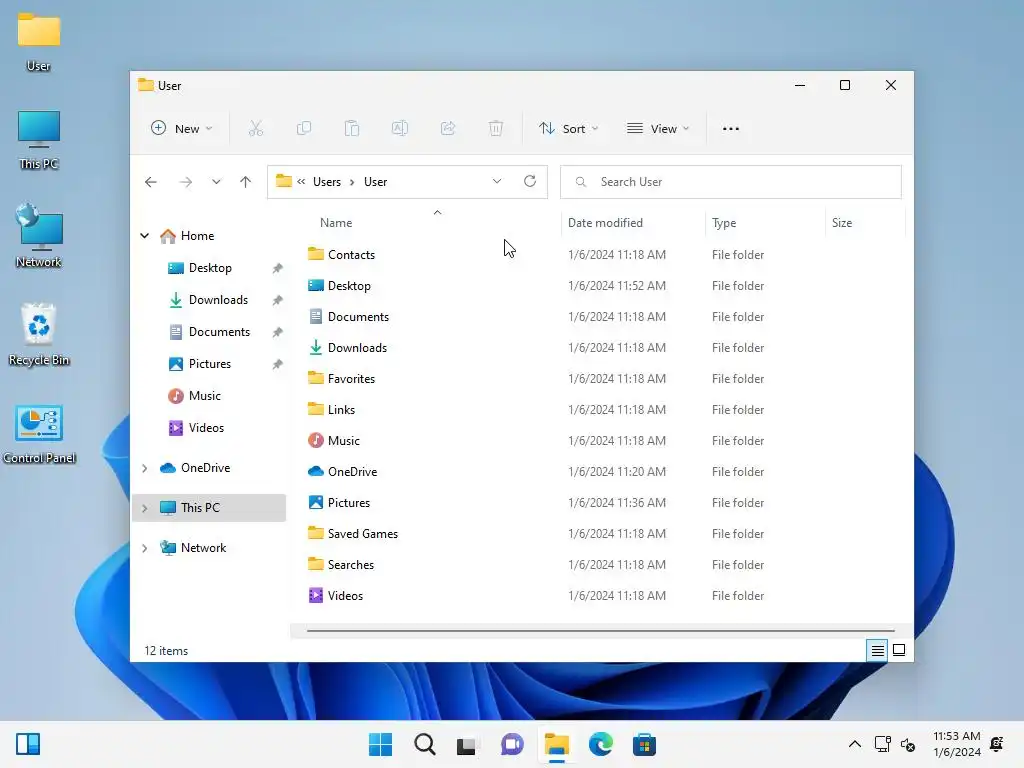1024x768 pixels.
Task: Open clock and date in taskbar
Action: point(957,744)
